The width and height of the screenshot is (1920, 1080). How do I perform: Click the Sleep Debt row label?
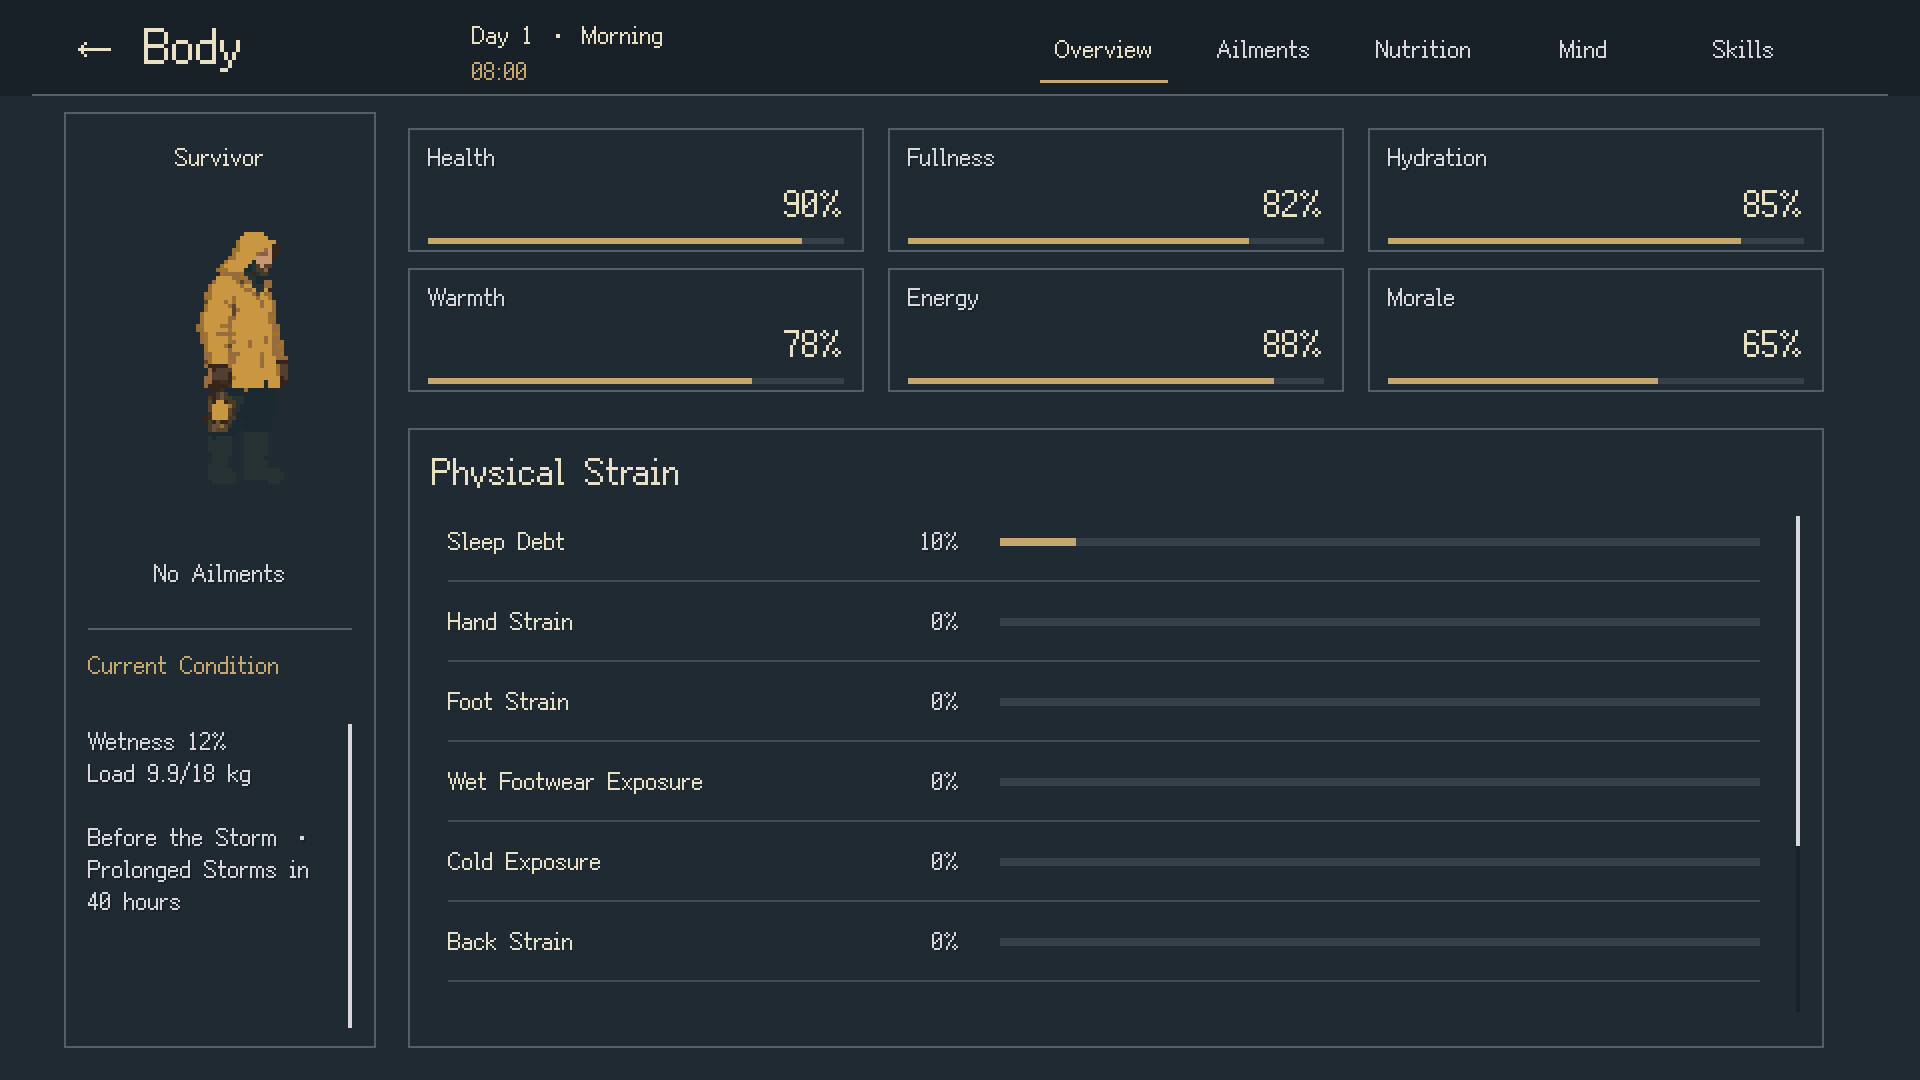tap(506, 542)
